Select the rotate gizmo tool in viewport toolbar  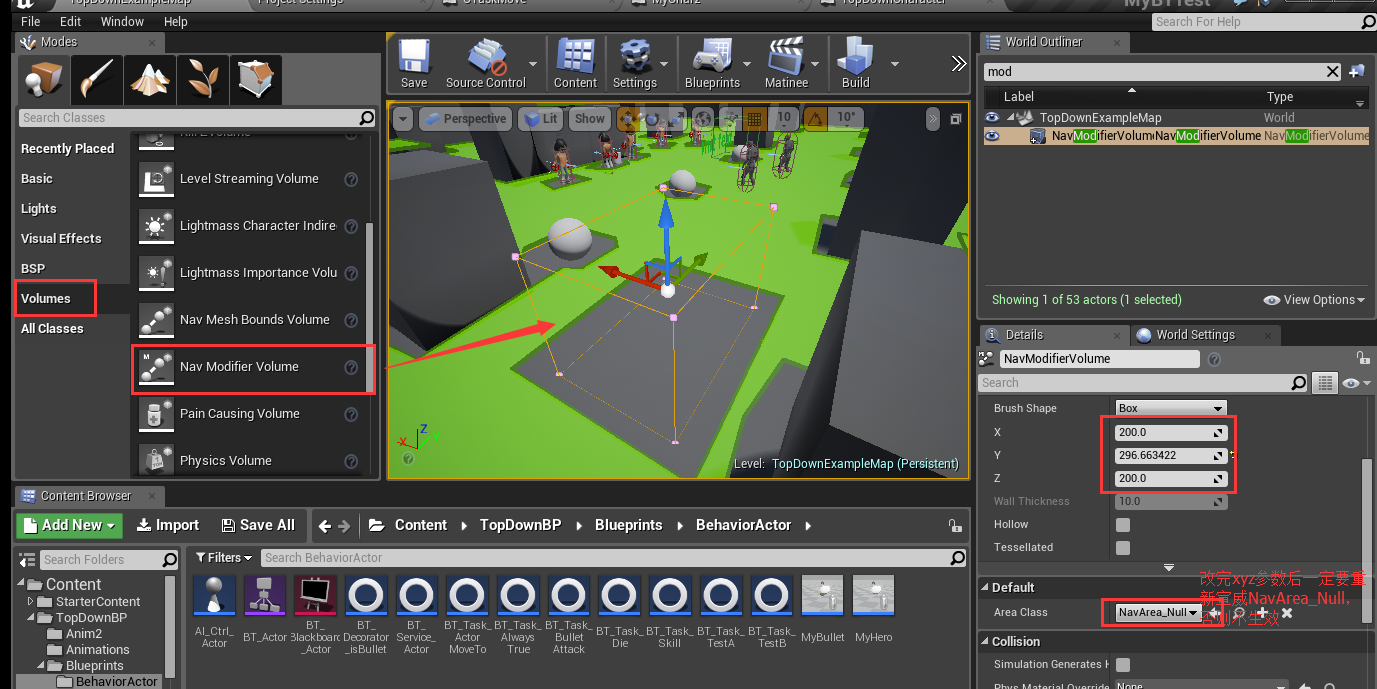click(x=652, y=118)
